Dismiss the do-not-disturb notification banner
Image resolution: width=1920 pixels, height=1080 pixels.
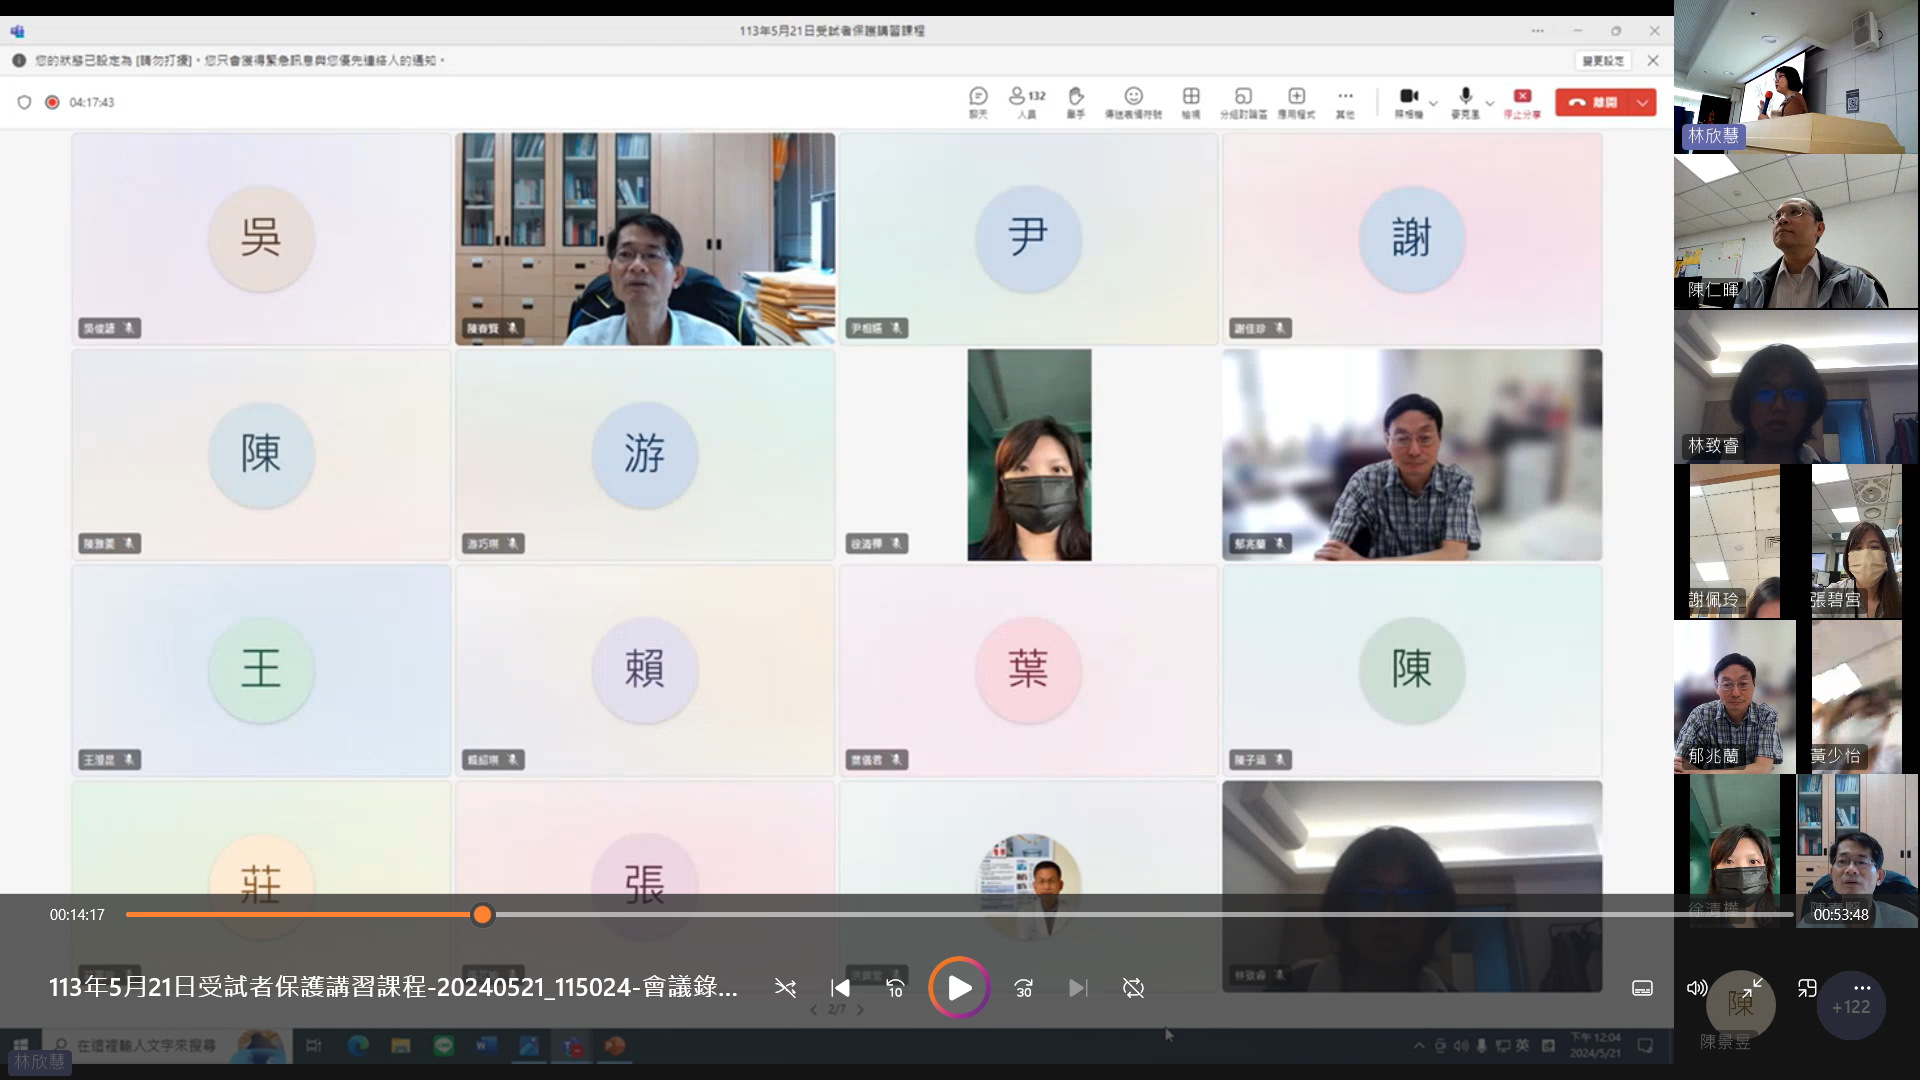coord(1653,61)
